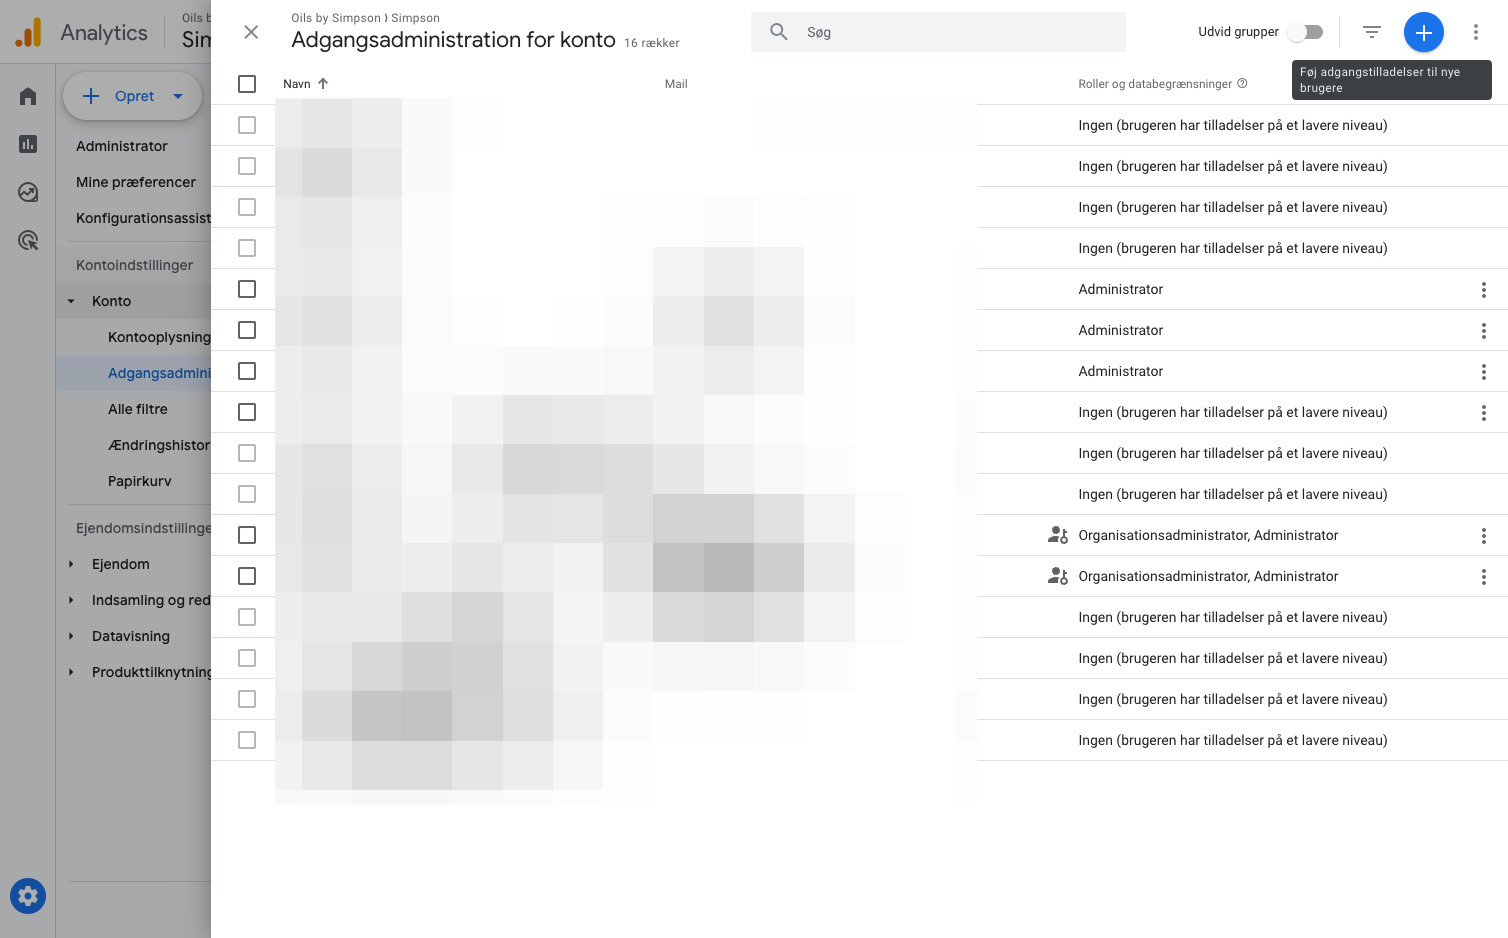Image resolution: width=1508 pixels, height=938 pixels.
Task: Close the Adgangsadministration panel
Action: 251,32
